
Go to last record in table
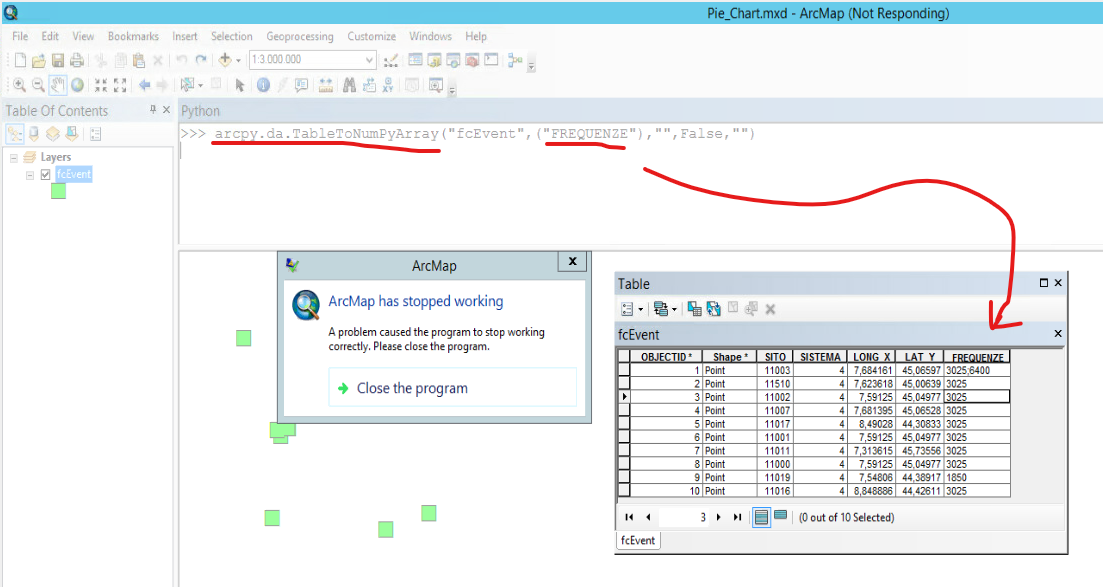(737, 517)
